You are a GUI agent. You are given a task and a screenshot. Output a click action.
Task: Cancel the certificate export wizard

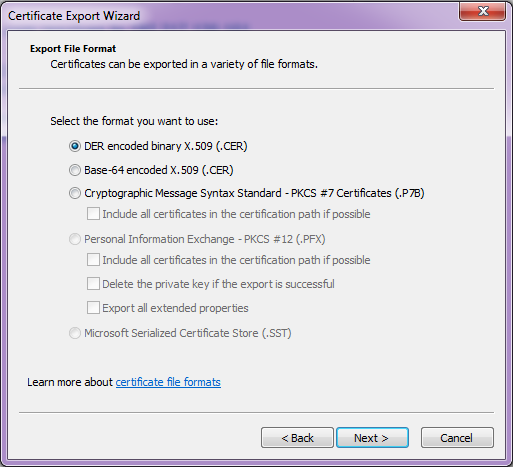click(x=457, y=438)
